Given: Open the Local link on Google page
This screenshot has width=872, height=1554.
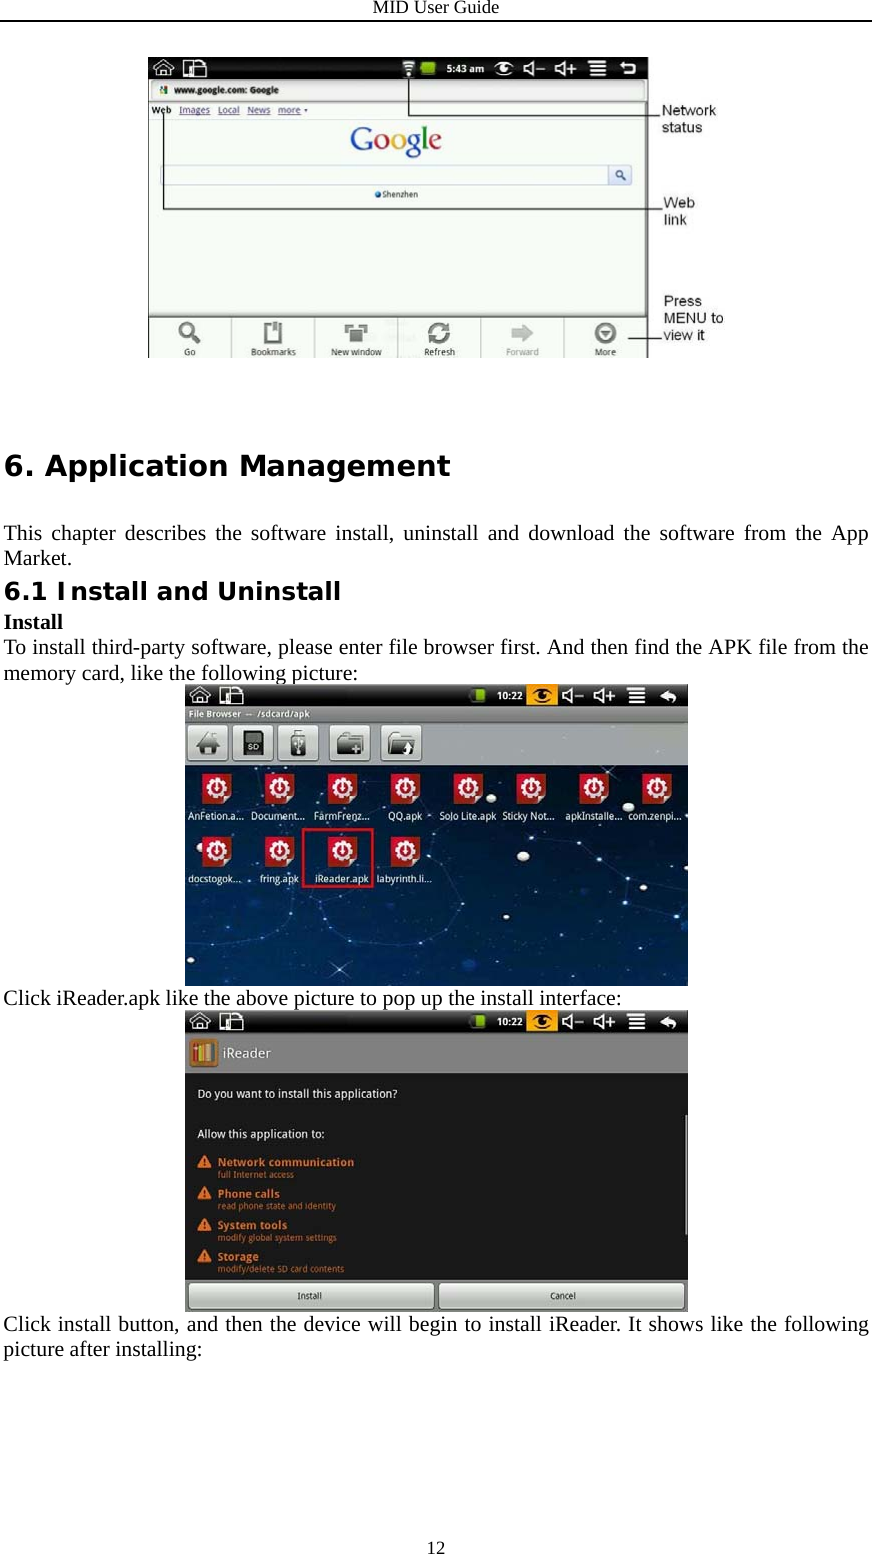Looking at the screenshot, I should tap(229, 110).
